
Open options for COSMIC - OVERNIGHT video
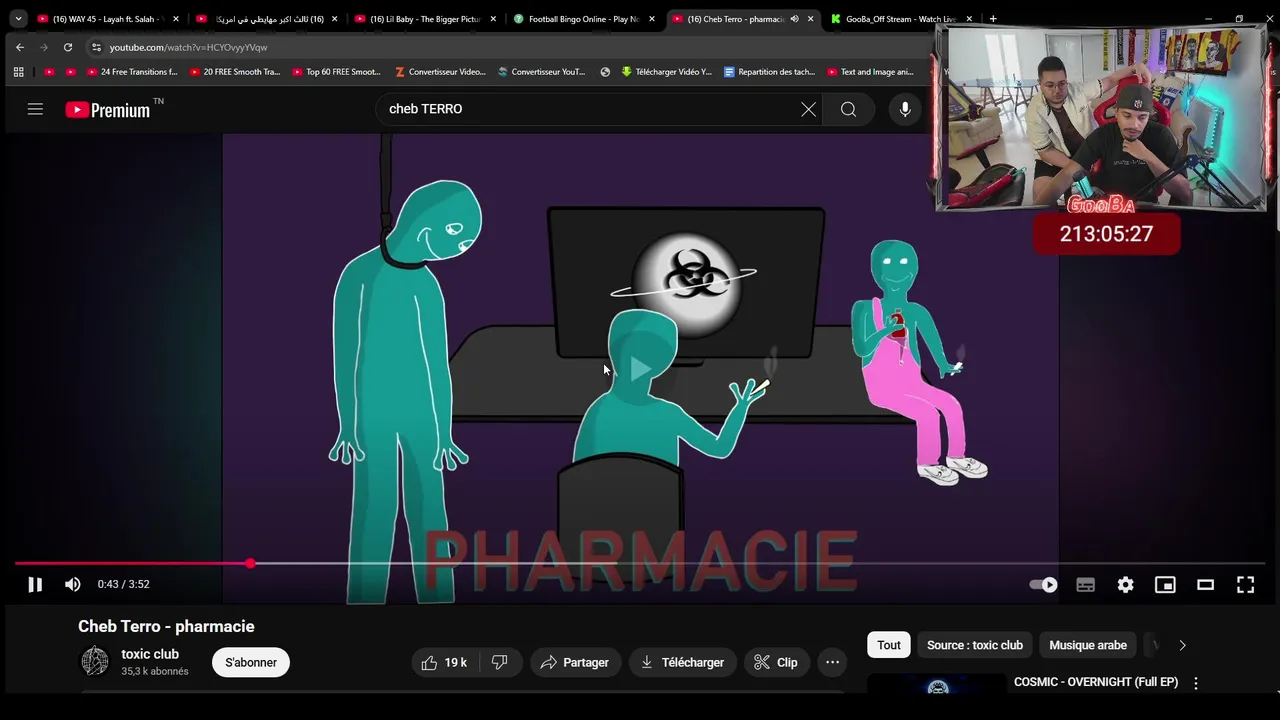tap(1196, 683)
